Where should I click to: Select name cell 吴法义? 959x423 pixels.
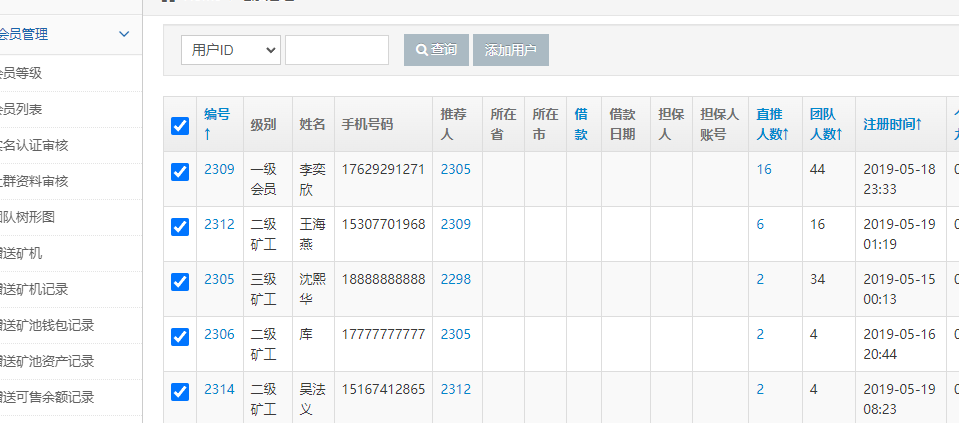[313, 399]
